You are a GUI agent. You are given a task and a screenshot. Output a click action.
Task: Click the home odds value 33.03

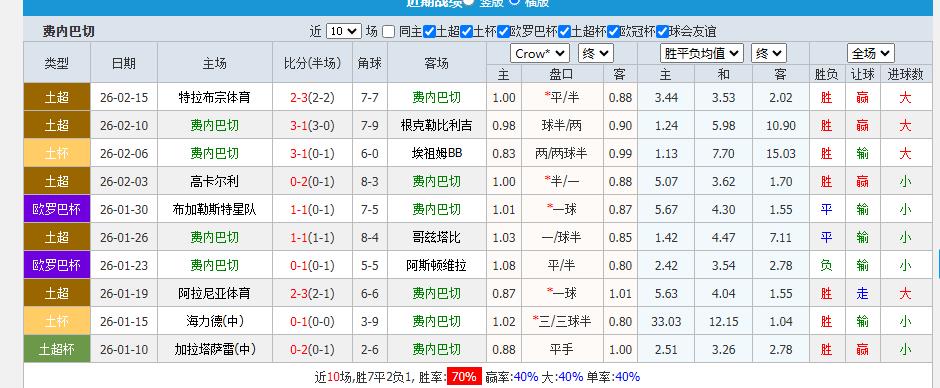click(666, 321)
